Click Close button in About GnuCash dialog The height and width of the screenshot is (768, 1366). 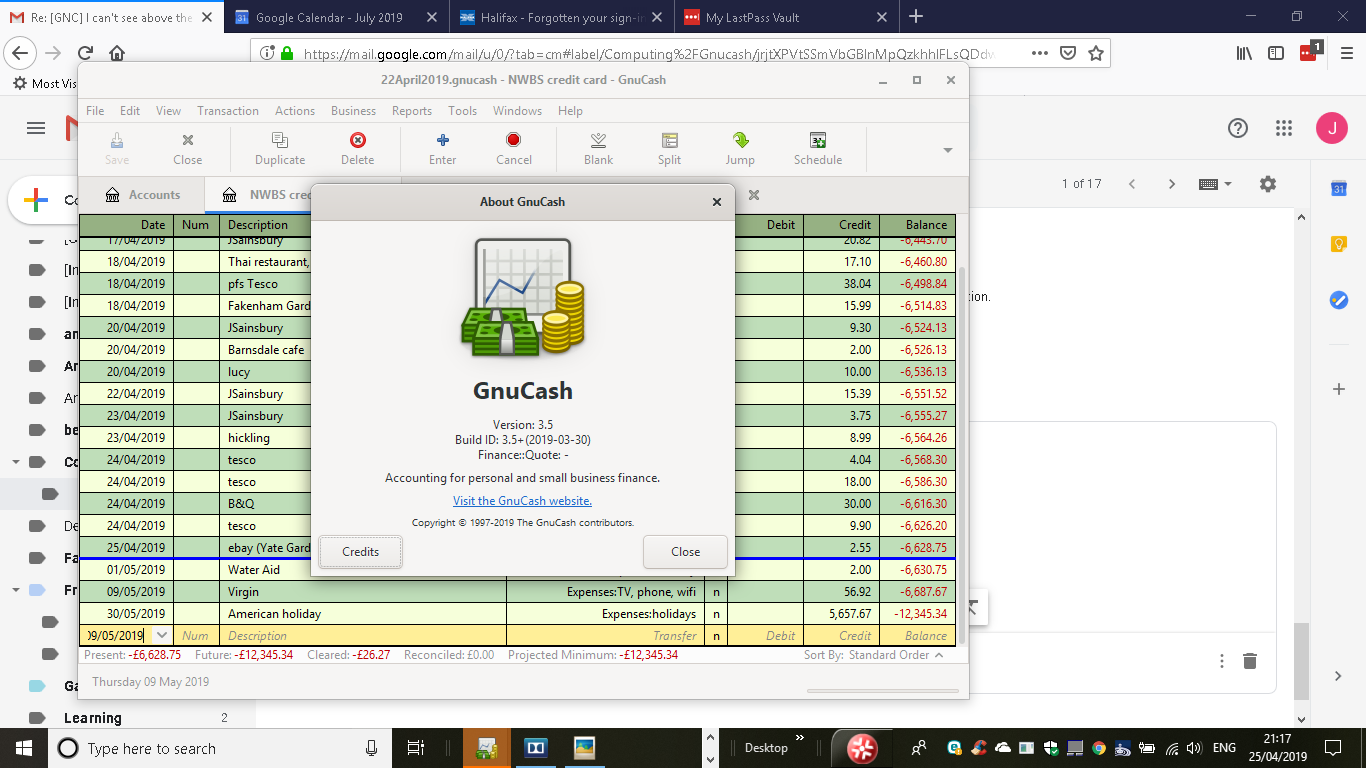coord(686,552)
